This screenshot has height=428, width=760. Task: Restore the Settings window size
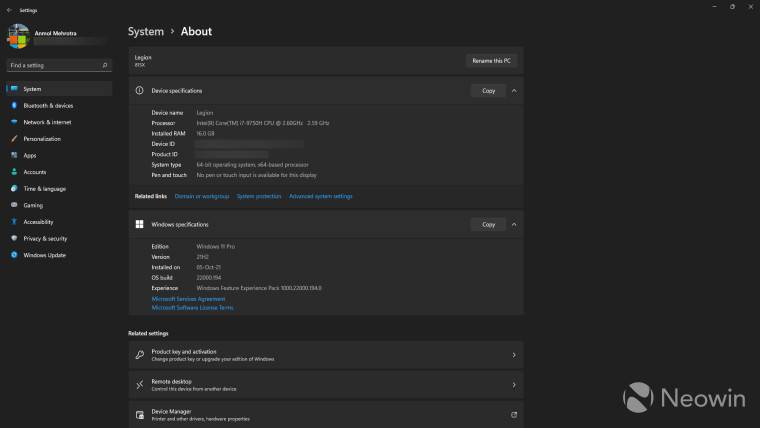pos(732,7)
